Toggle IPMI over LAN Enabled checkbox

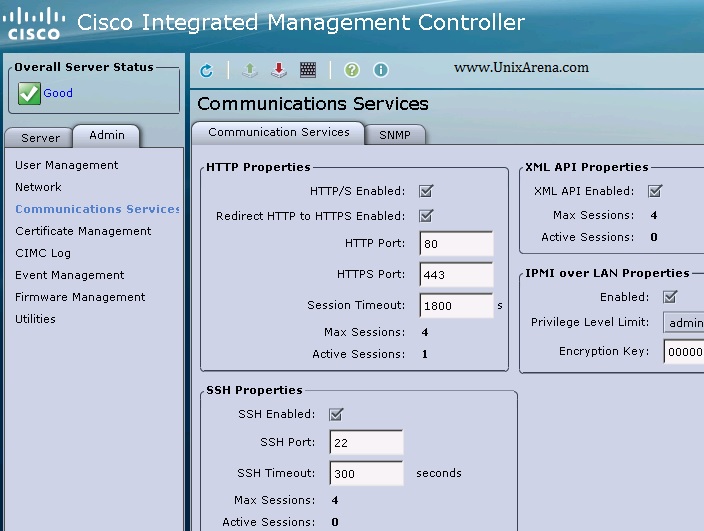coord(670,297)
